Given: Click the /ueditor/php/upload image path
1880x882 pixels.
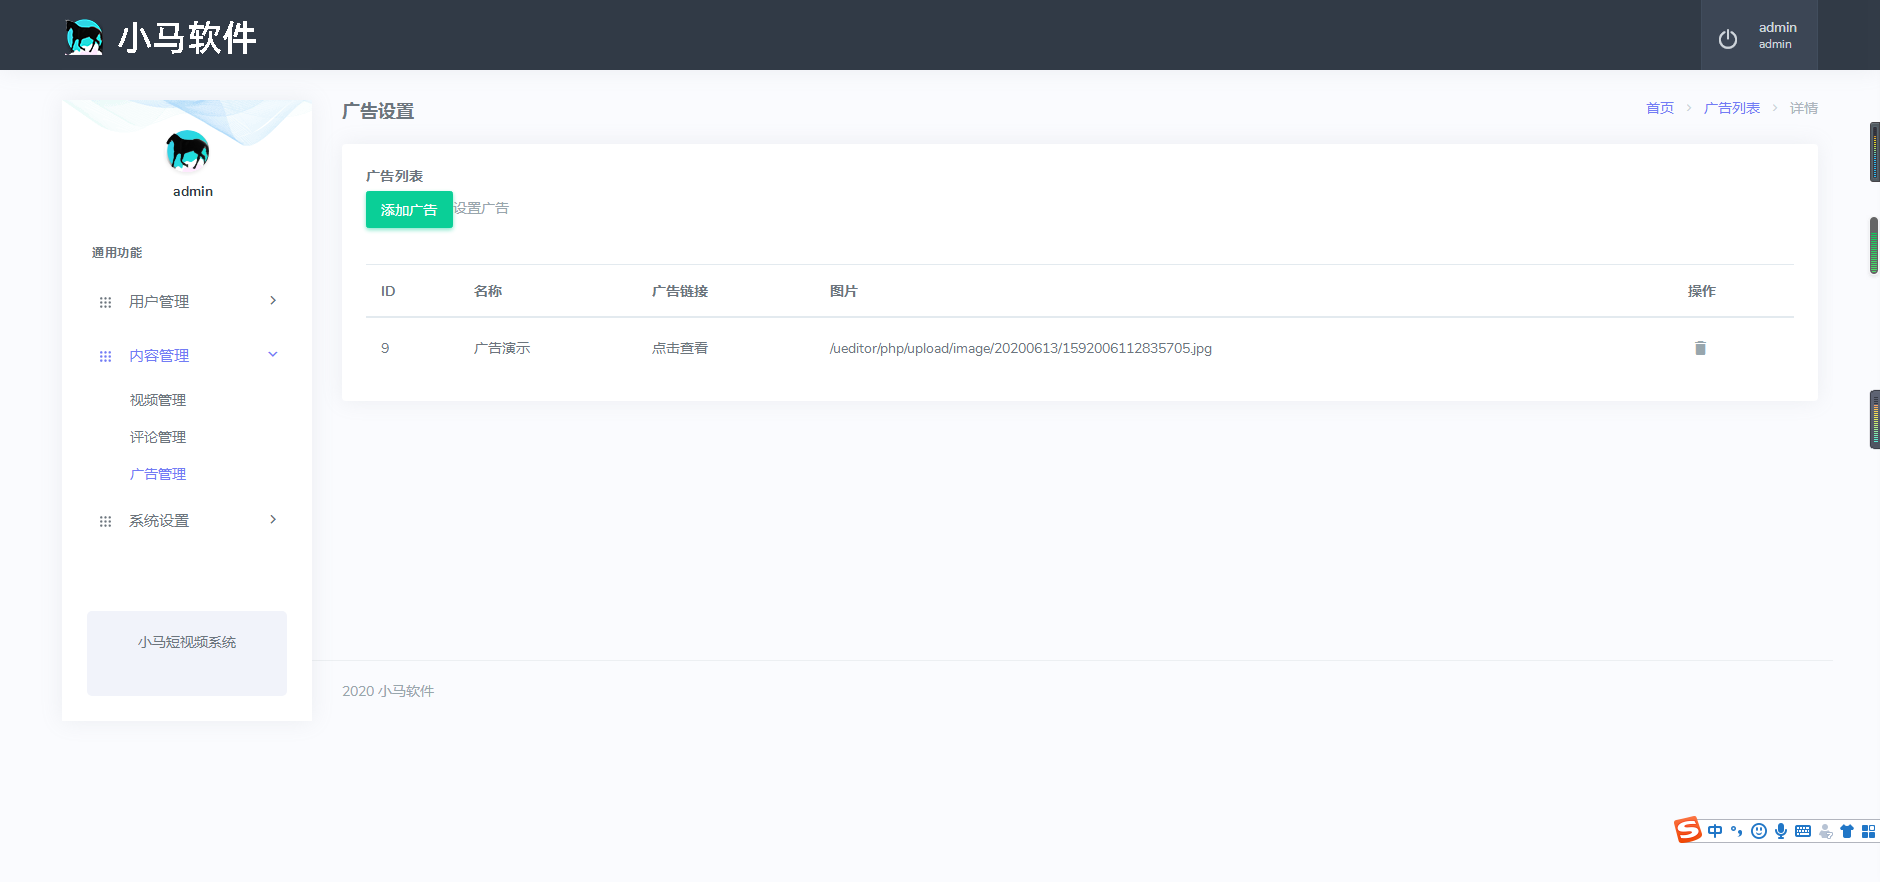Looking at the screenshot, I should coord(1021,348).
